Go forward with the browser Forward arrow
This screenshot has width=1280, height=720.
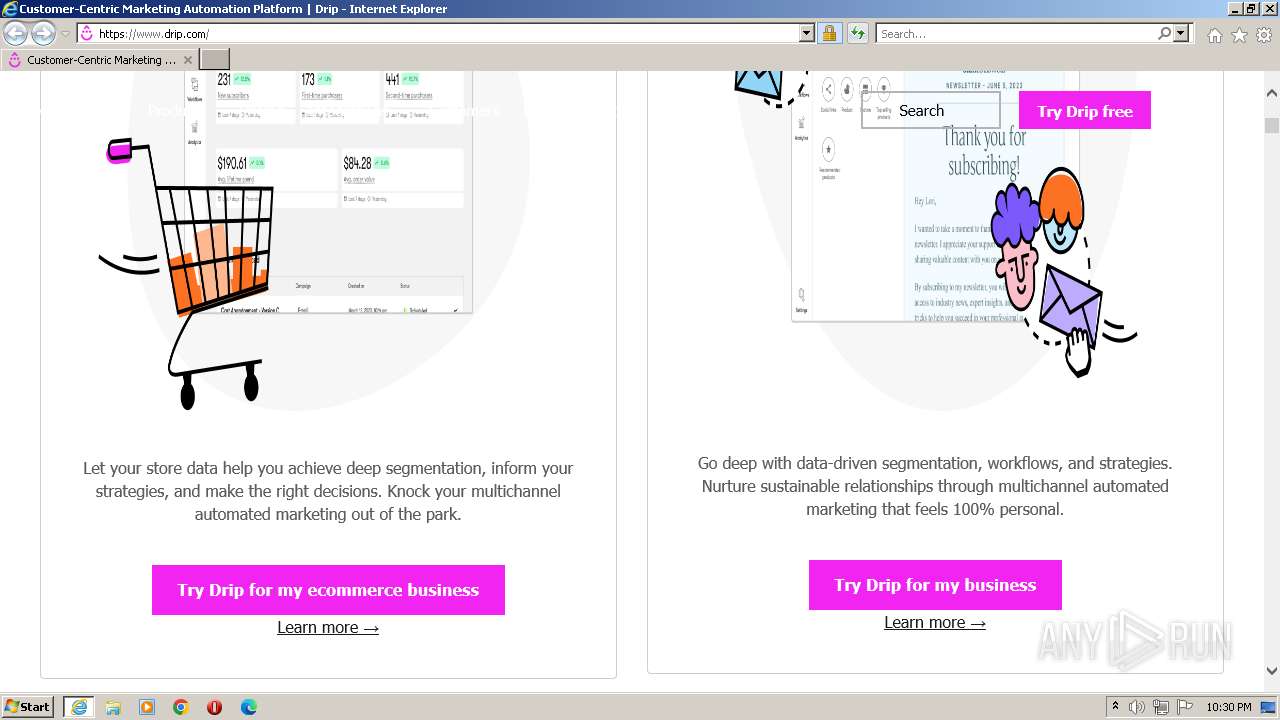coord(43,34)
